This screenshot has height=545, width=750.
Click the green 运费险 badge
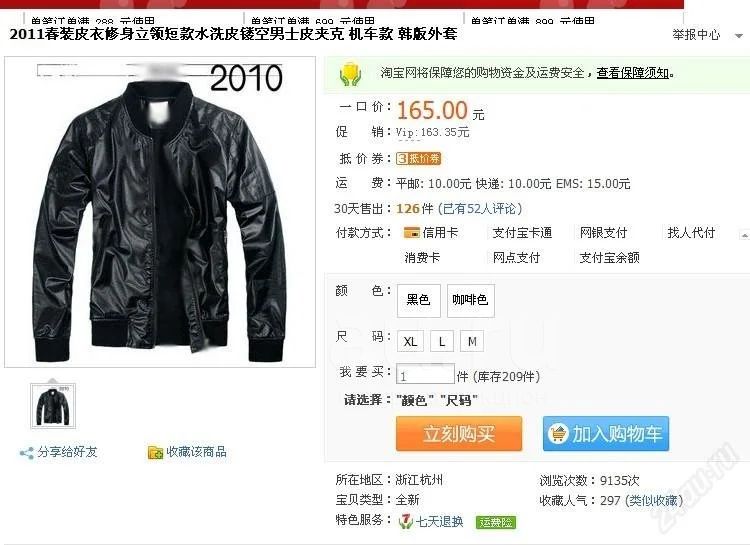coord(496,522)
